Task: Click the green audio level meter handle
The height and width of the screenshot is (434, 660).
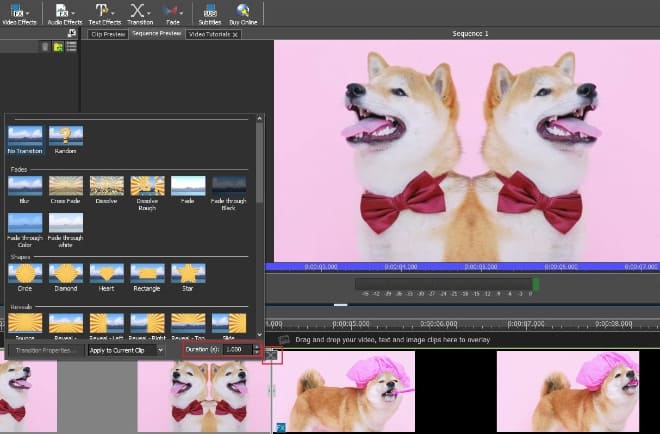Action: 536,284
